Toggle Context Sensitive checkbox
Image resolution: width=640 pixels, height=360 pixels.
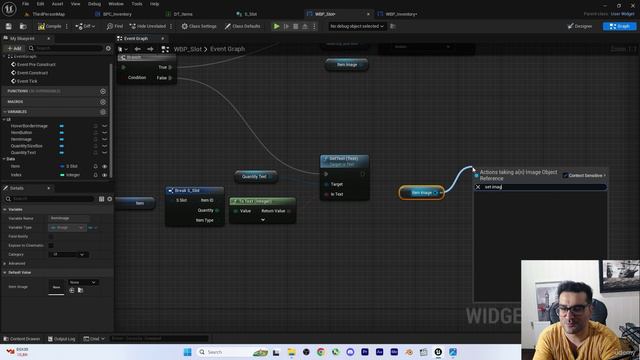565,176
